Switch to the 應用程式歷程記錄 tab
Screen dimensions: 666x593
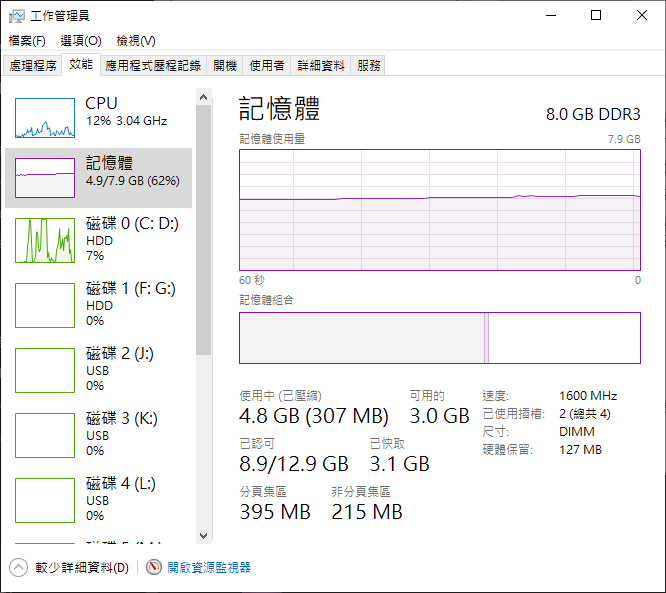point(153,65)
